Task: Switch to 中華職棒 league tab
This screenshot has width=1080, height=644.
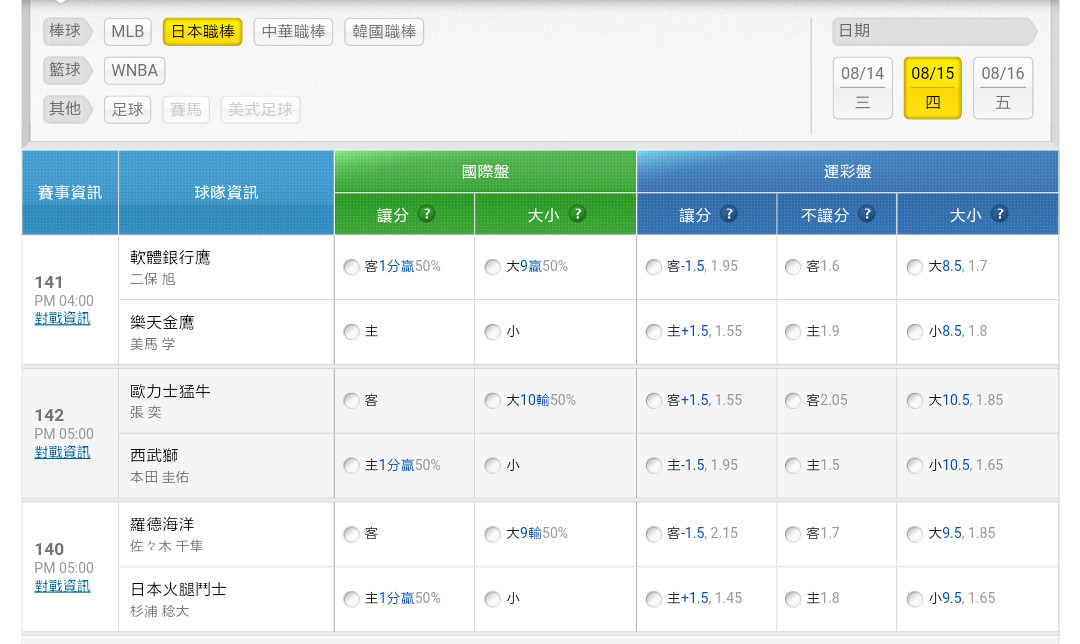Action: [x=293, y=32]
